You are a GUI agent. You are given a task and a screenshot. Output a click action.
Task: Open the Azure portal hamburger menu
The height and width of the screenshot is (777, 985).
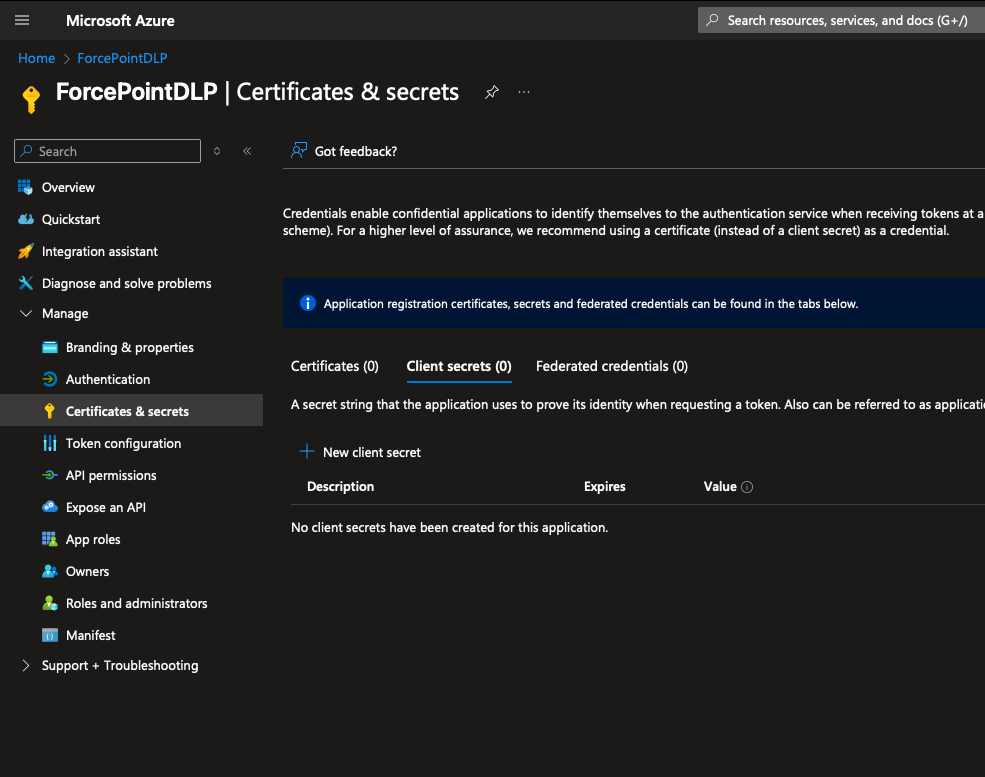pos(22,20)
